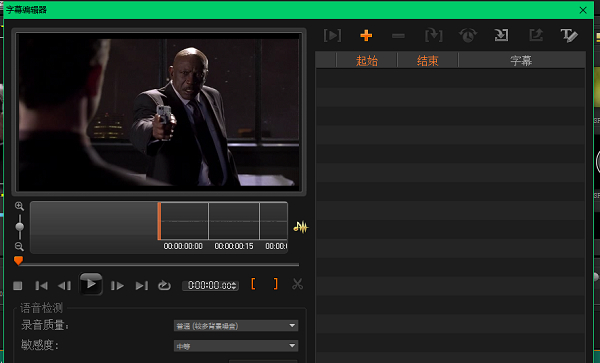Image resolution: width=600 pixels, height=363 pixels.
Task: Jump to start of clip
Action: click(41, 286)
